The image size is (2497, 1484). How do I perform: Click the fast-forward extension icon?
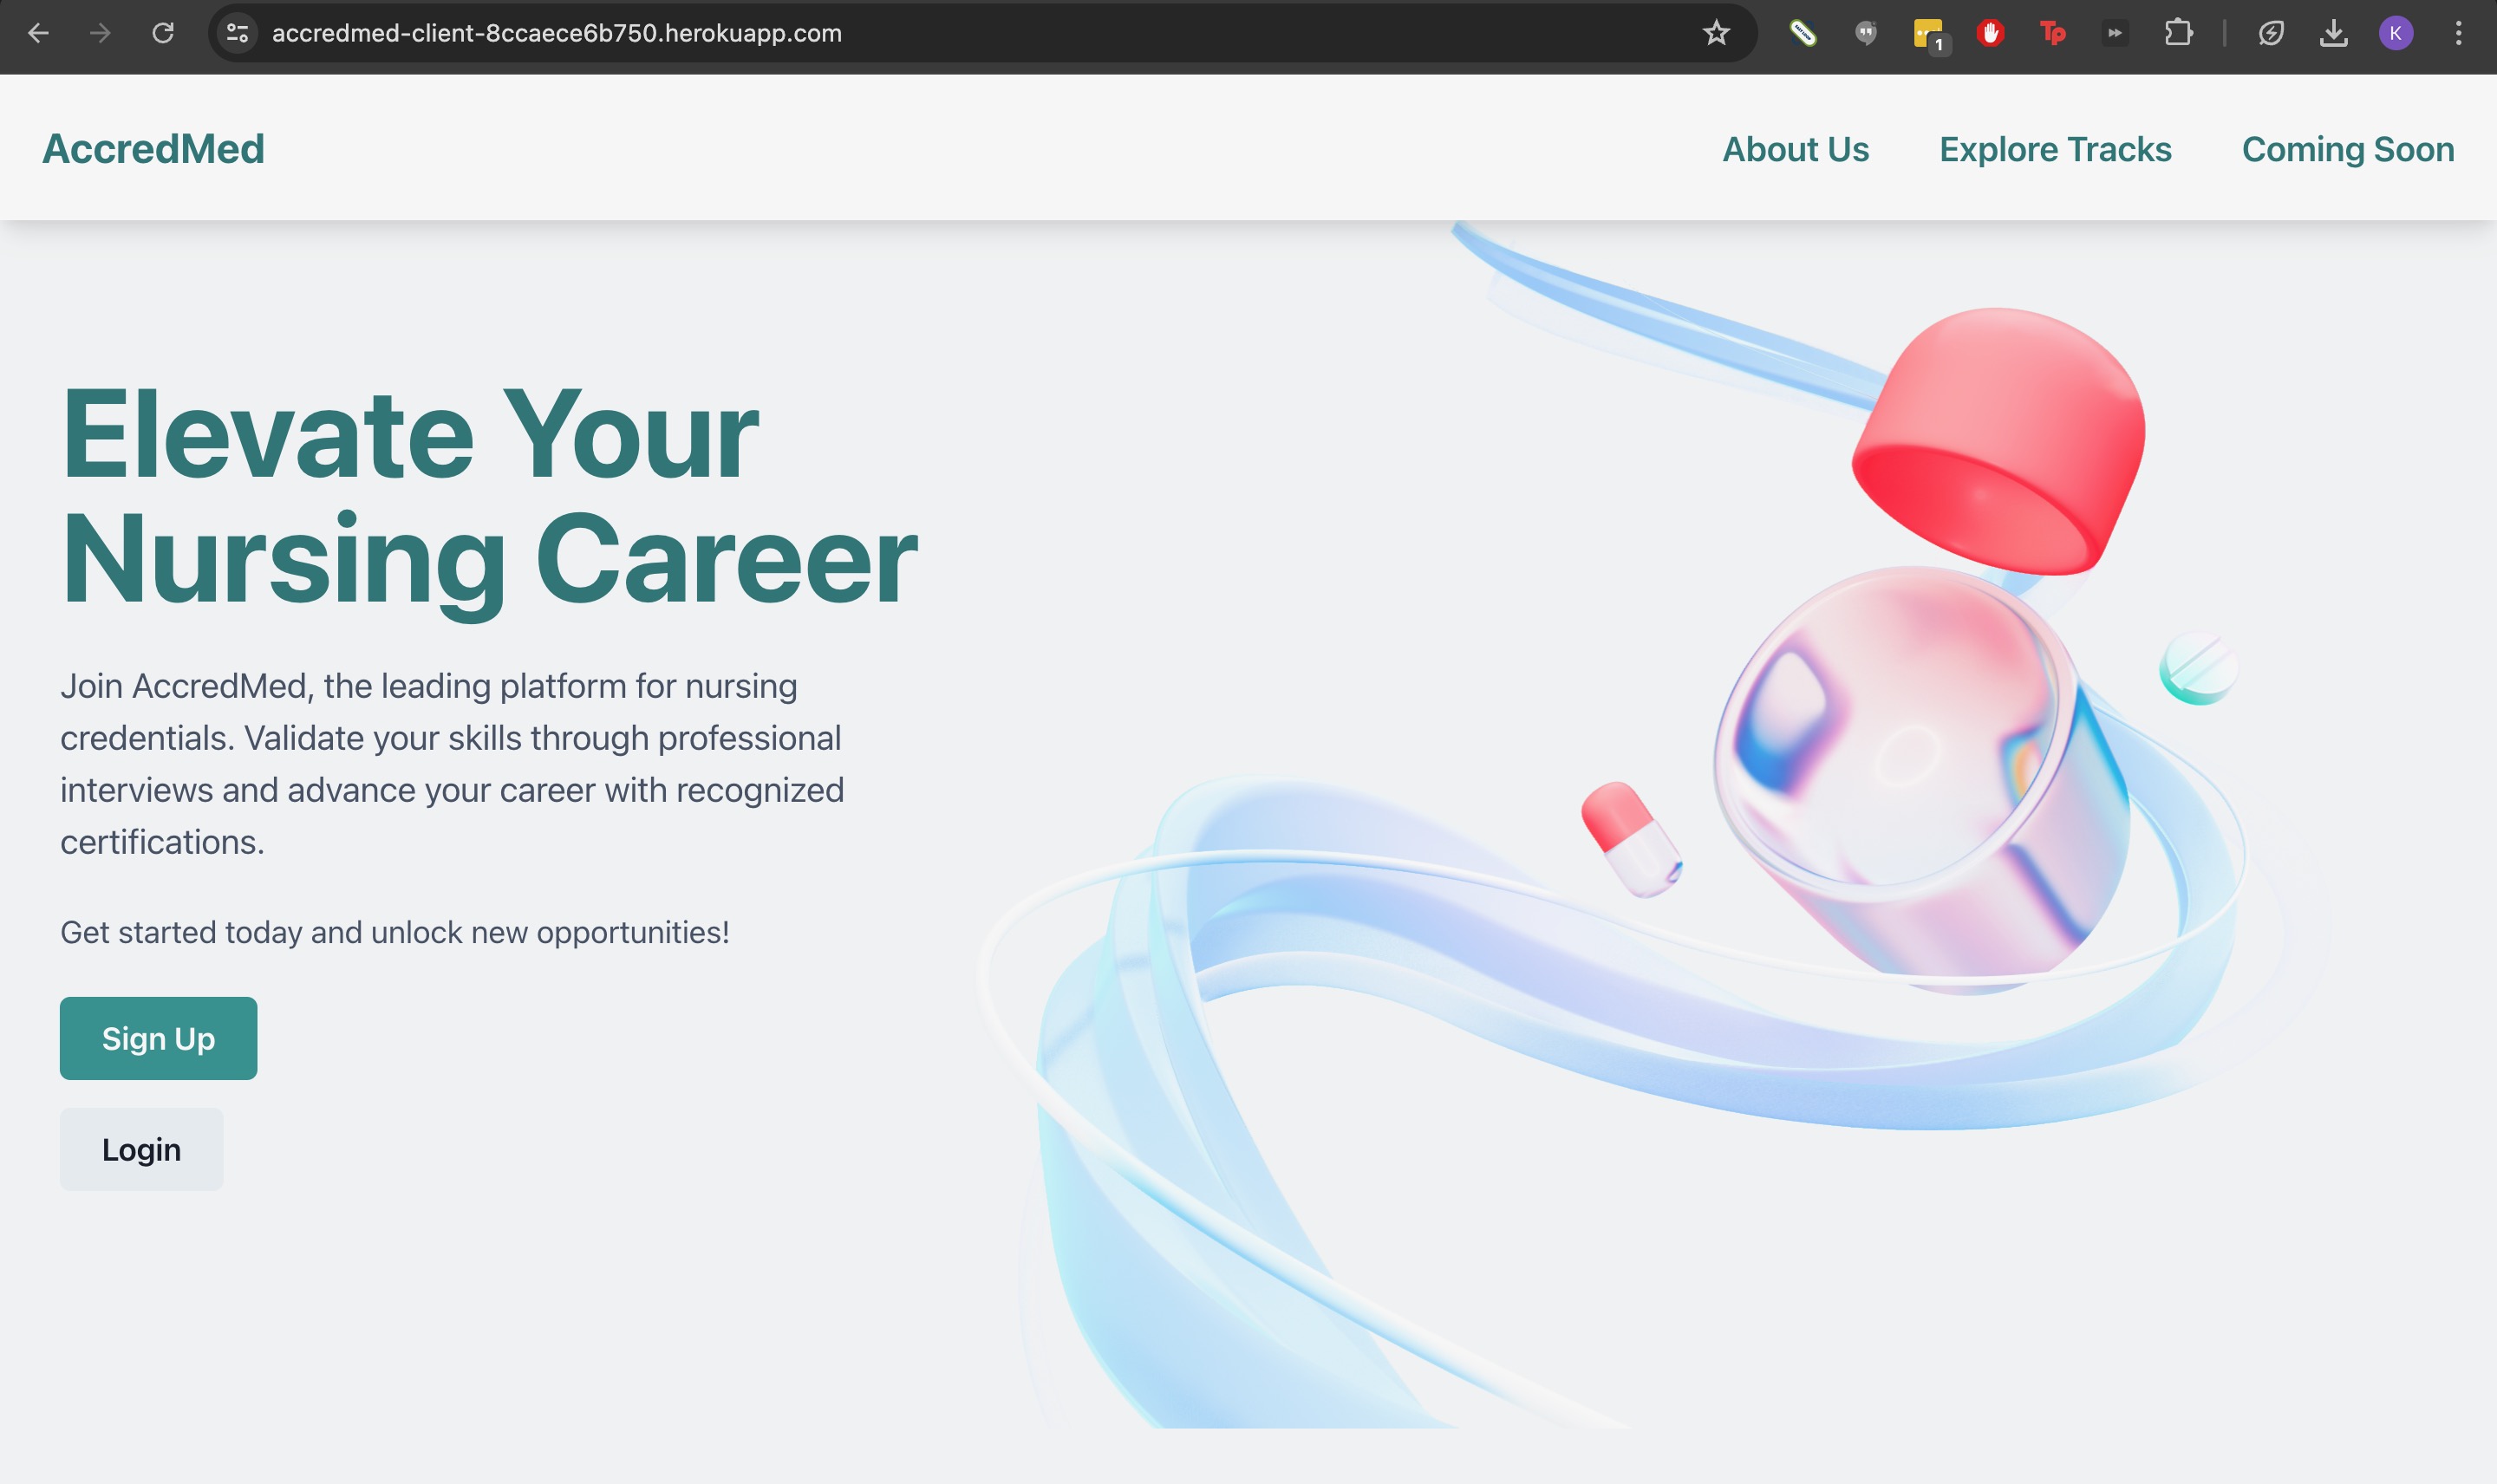point(2115,33)
